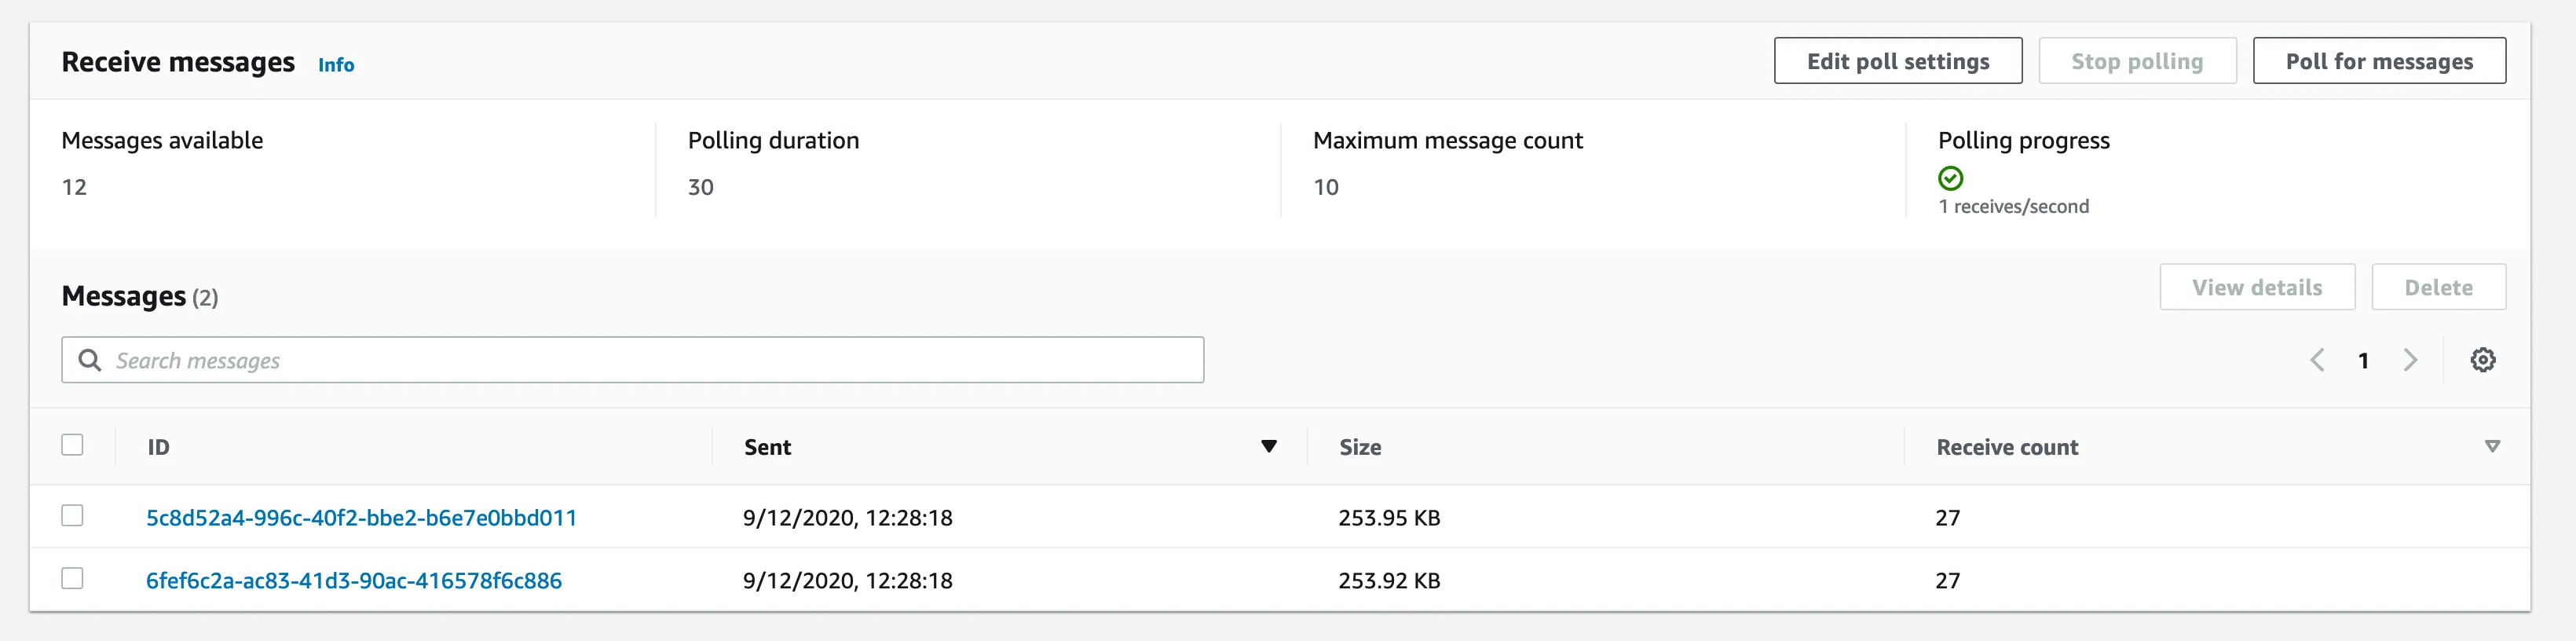Click the polling progress green checkmark icon
The height and width of the screenshot is (641, 2576).
(1950, 179)
